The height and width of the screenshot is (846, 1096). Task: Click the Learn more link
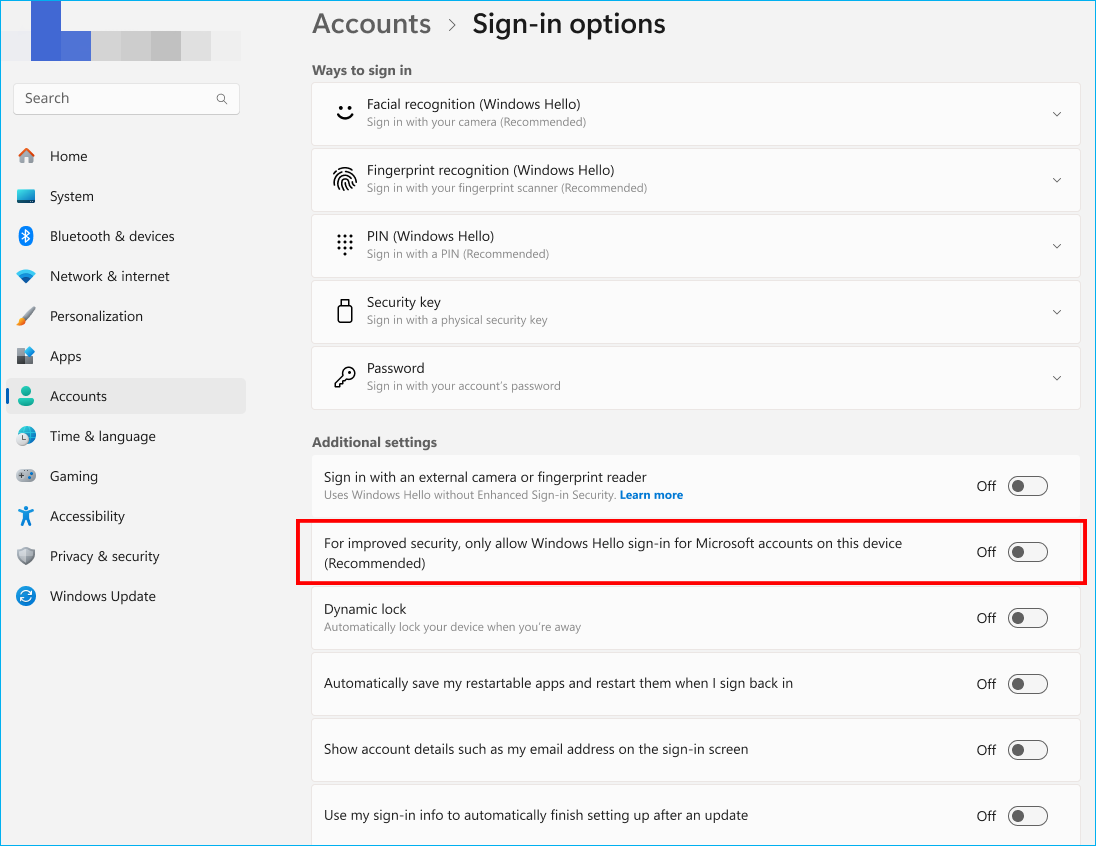click(651, 494)
